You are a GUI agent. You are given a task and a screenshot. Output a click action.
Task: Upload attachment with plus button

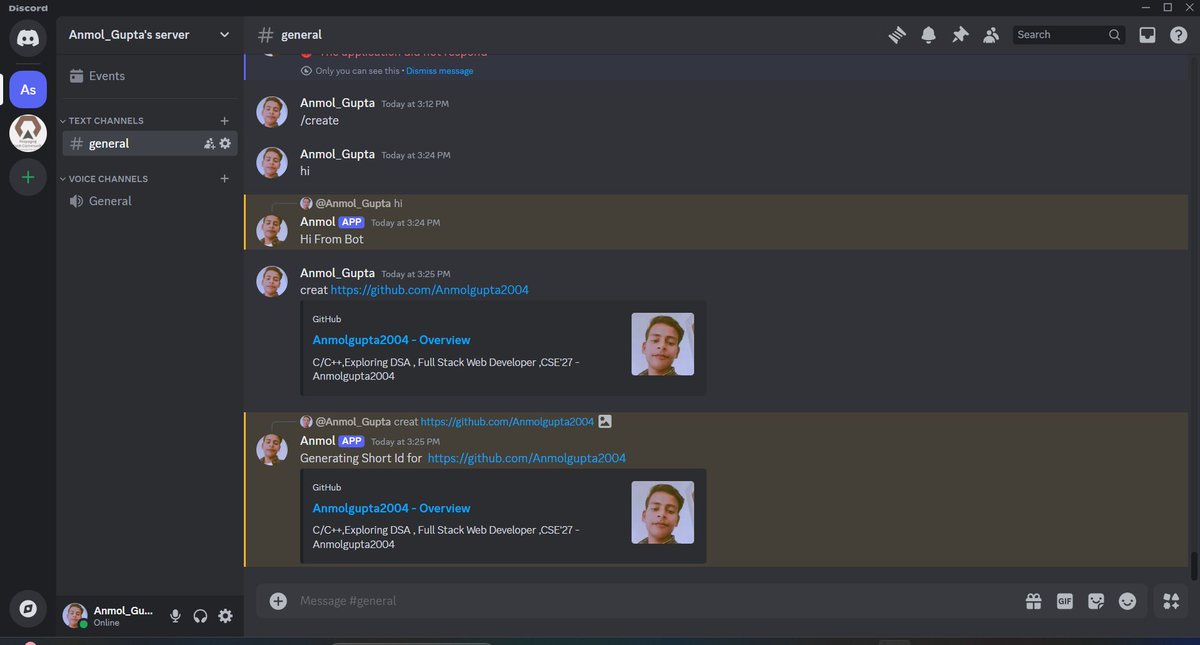click(278, 601)
